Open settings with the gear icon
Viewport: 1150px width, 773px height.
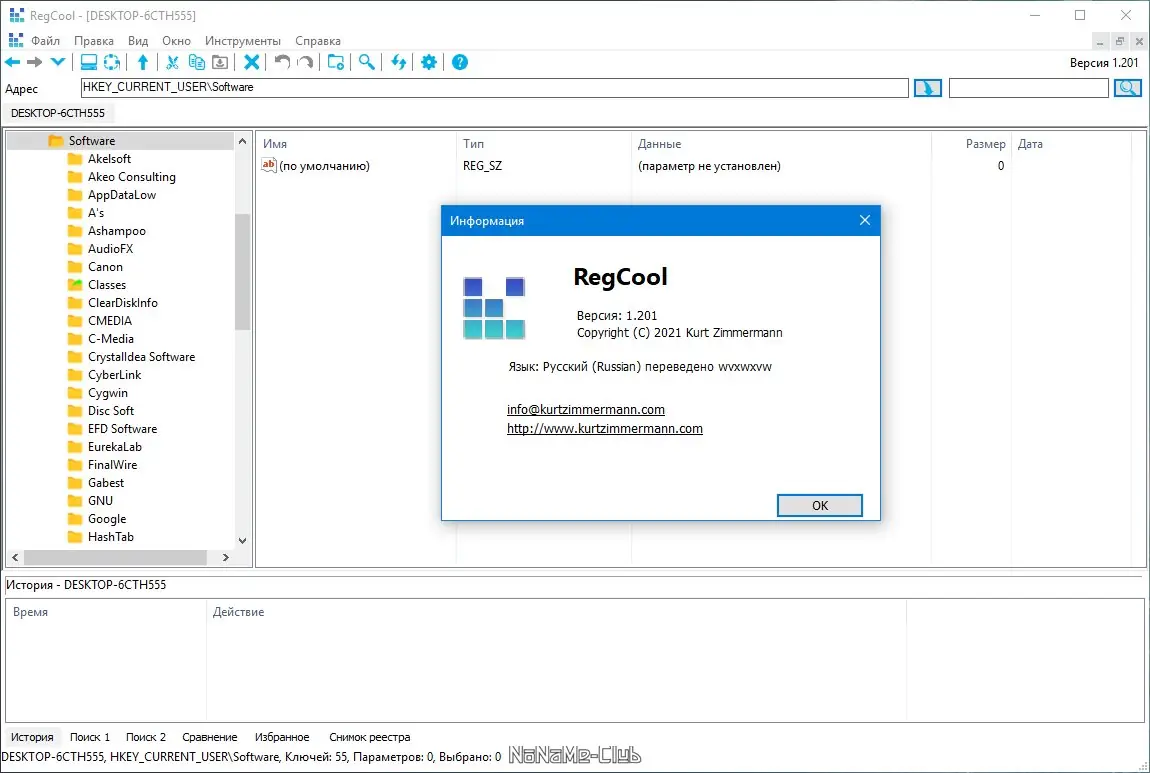tap(429, 62)
